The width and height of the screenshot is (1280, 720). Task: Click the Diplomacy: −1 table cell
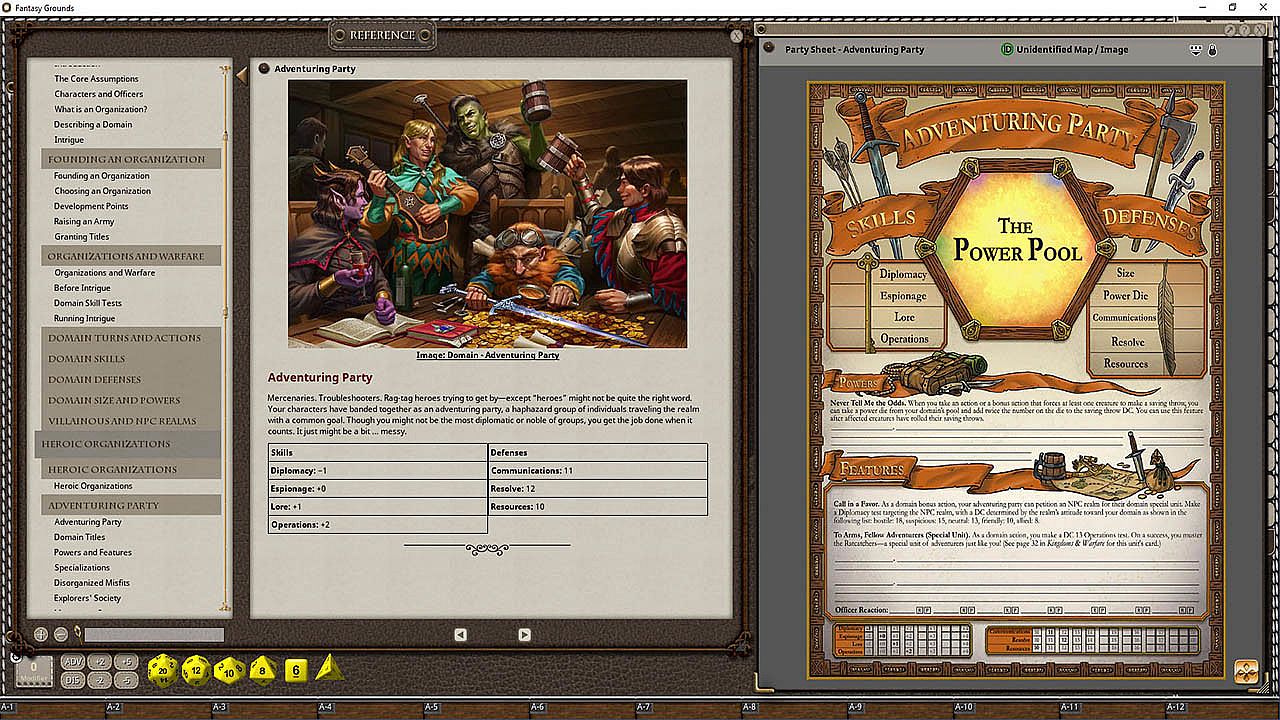pos(377,471)
